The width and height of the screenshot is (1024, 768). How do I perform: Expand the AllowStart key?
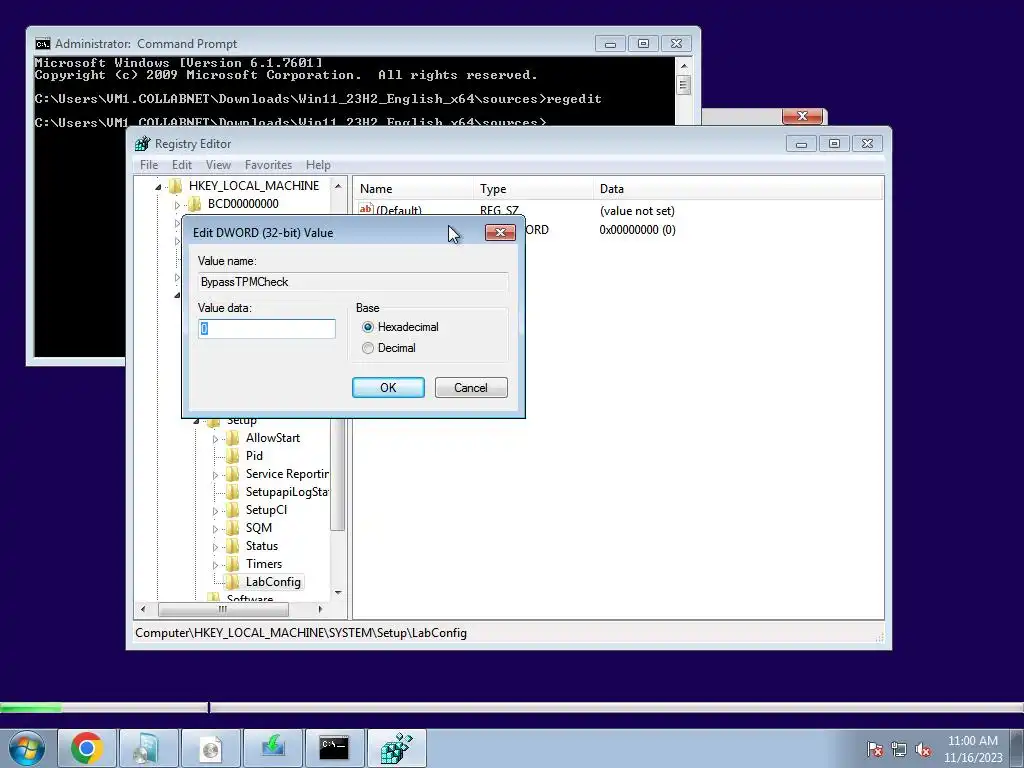[x=215, y=440]
